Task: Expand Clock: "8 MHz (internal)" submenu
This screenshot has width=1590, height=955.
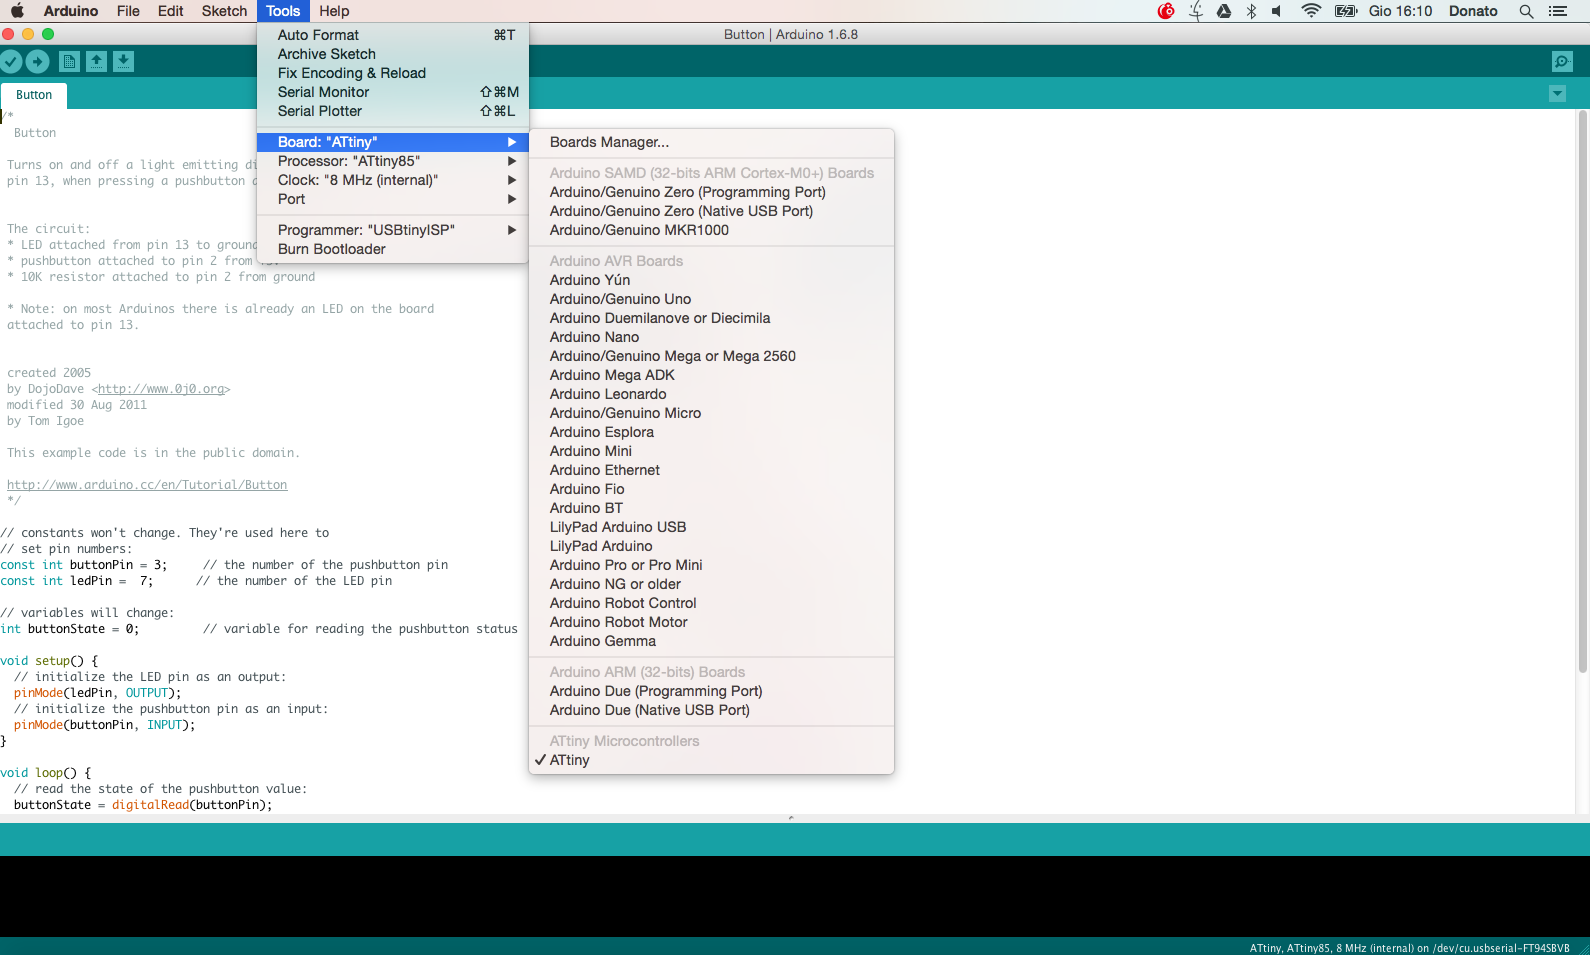Action: 392,180
